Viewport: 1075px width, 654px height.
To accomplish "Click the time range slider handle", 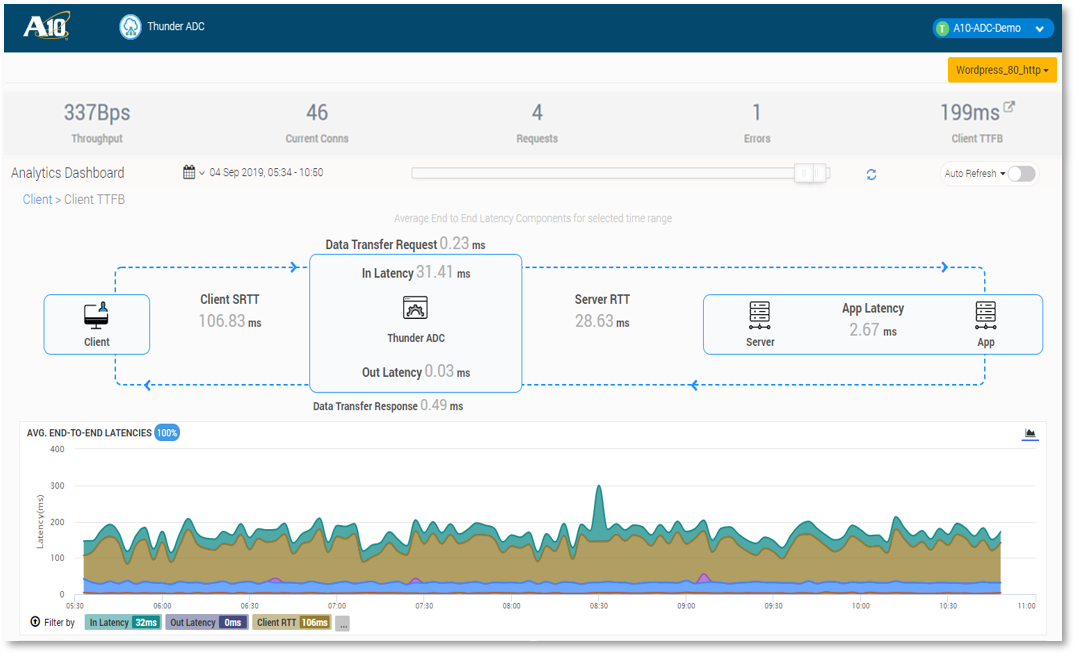I will pyautogui.click(x=811, y=173).
